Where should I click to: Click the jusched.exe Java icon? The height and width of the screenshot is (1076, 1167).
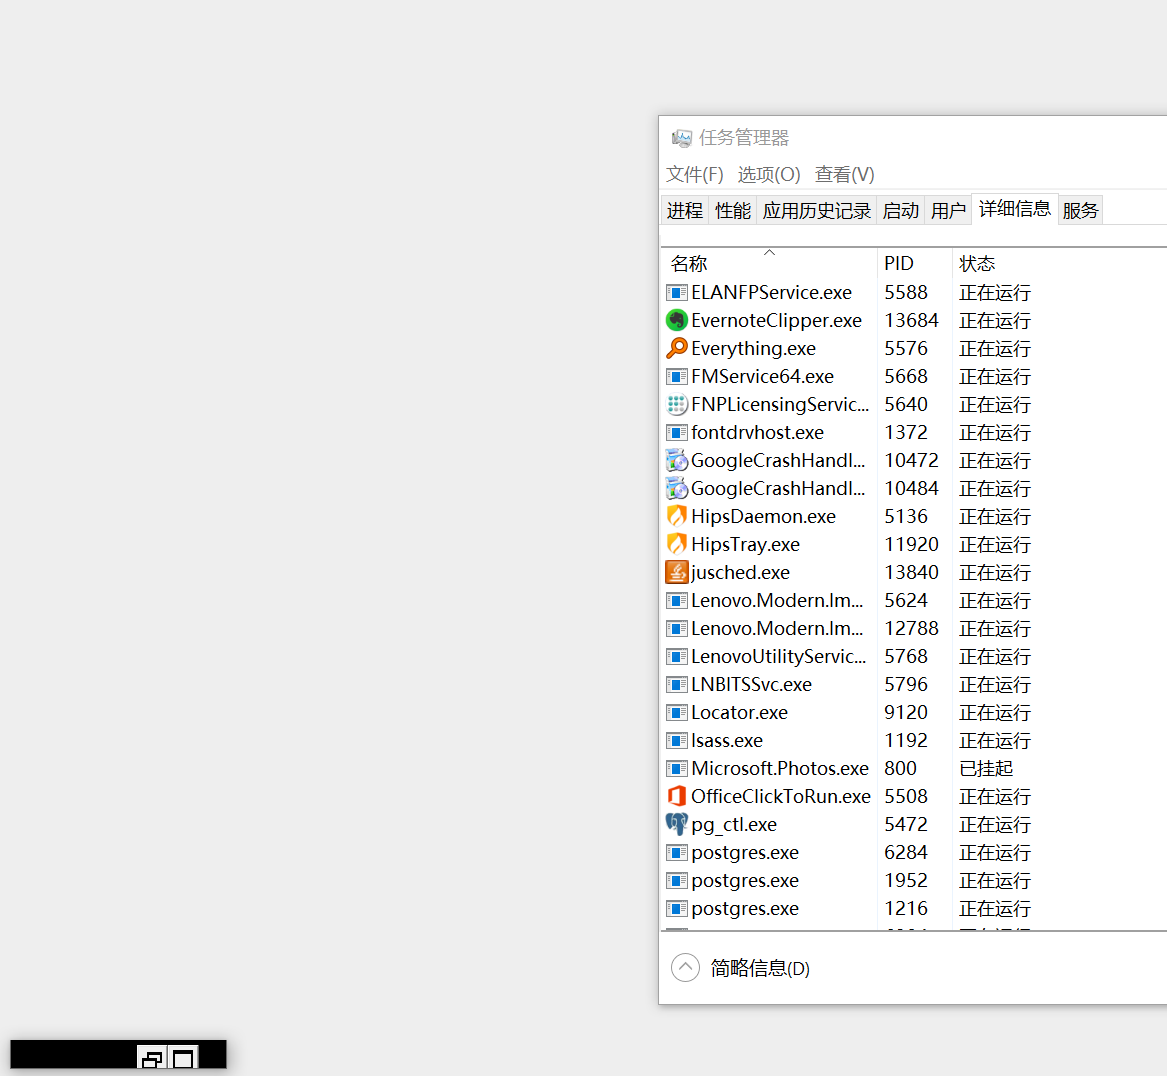coord(677,572)
